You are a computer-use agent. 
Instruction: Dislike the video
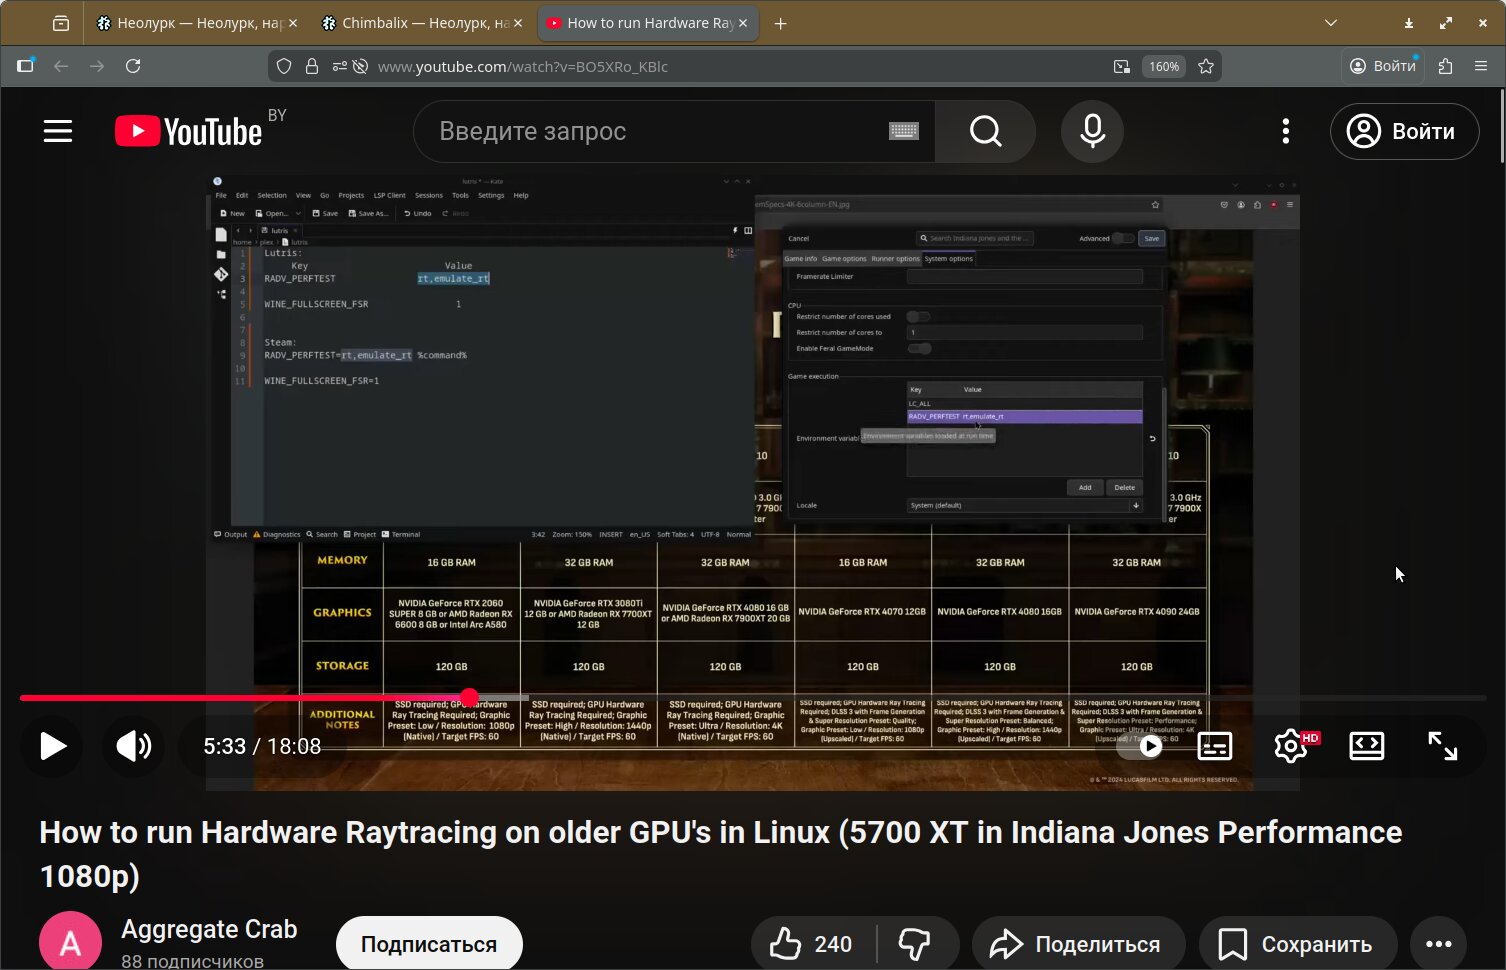[x=915, y=944]
